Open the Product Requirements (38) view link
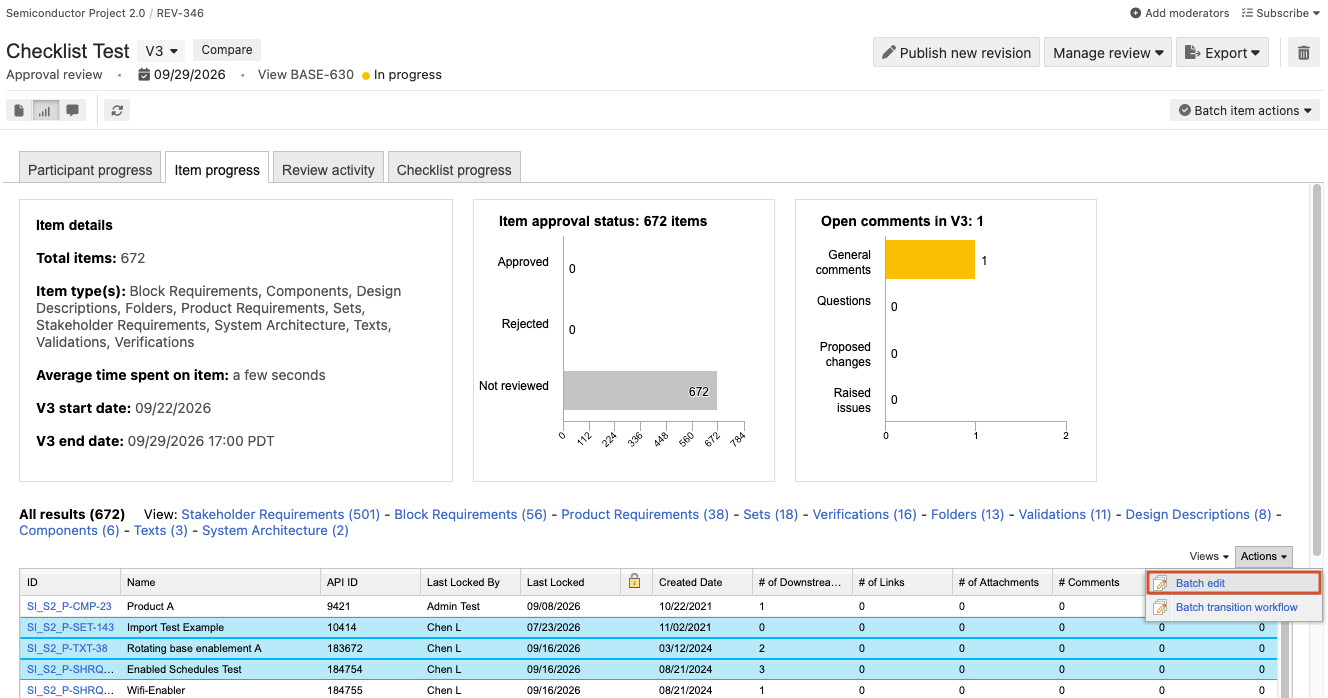1328x698 pixels. pyautogui.click(x=645, y=514)
